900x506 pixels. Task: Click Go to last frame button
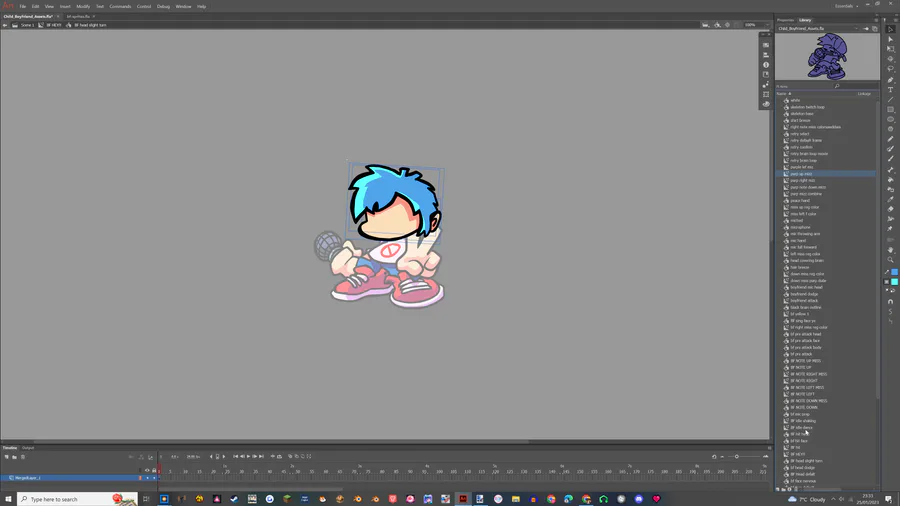pyautogui.click(x=261, y=457)
